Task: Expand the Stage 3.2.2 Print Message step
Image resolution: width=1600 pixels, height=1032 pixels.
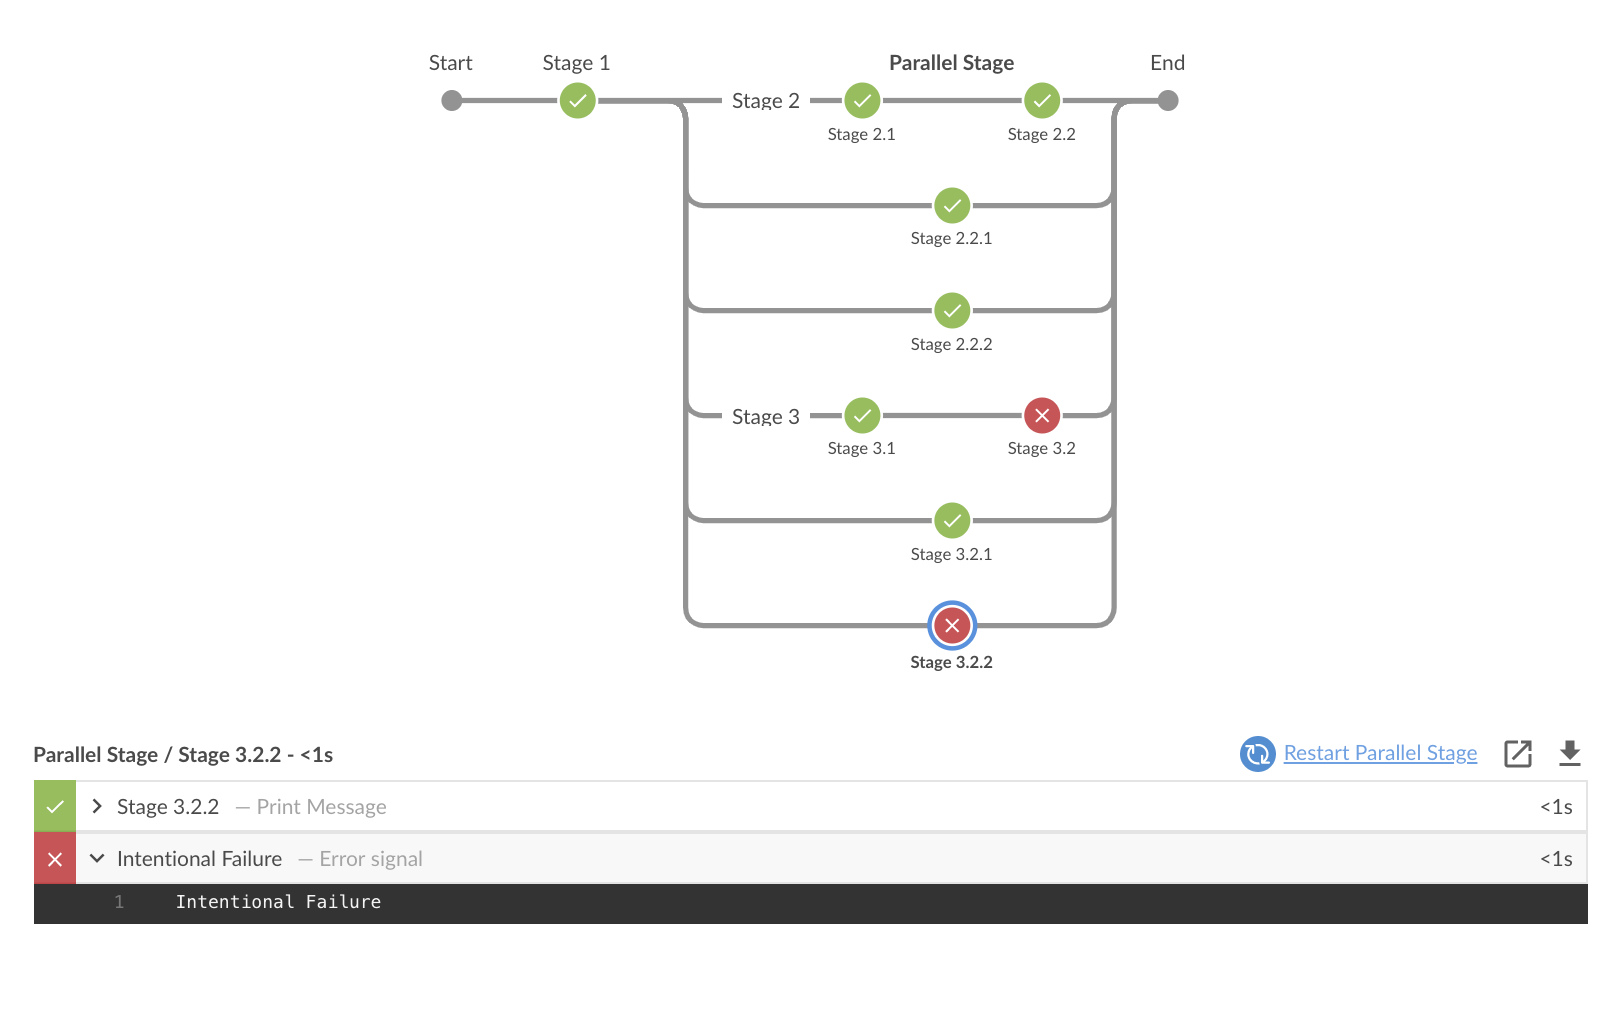Action: pyautogui.click(x=97, y=807)
